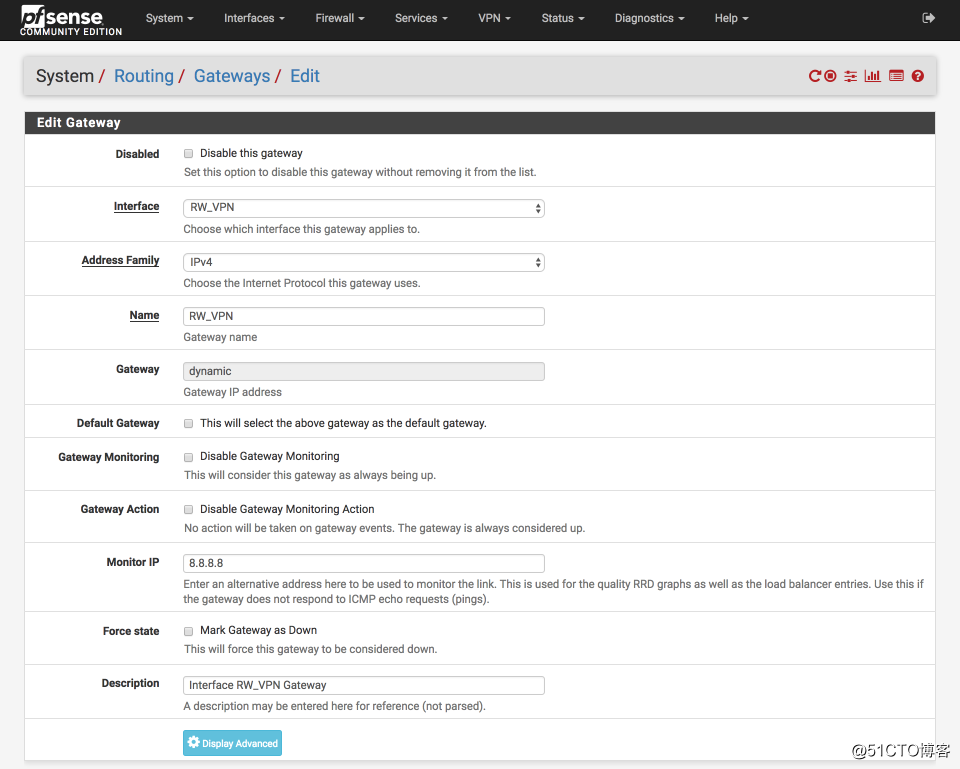Viewport: 960px width, 769px height.
Task: Focus the Monitor IP field with 8.8.8.8
Action: 364,563
